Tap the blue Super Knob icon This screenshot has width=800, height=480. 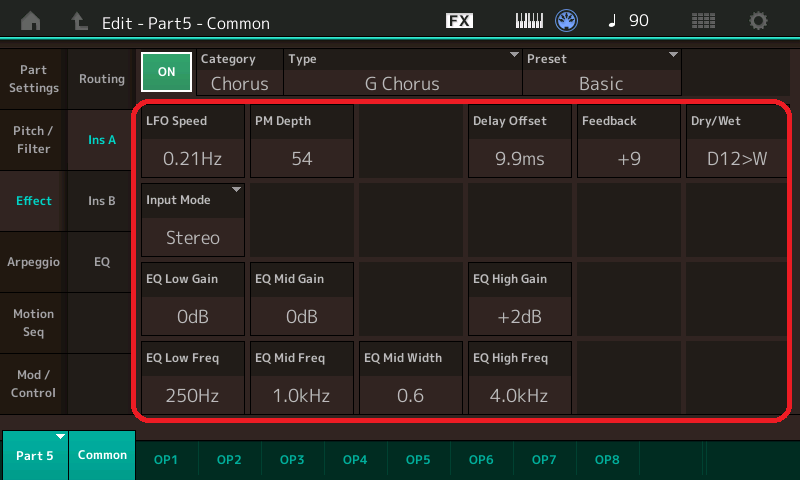(568, 21)
